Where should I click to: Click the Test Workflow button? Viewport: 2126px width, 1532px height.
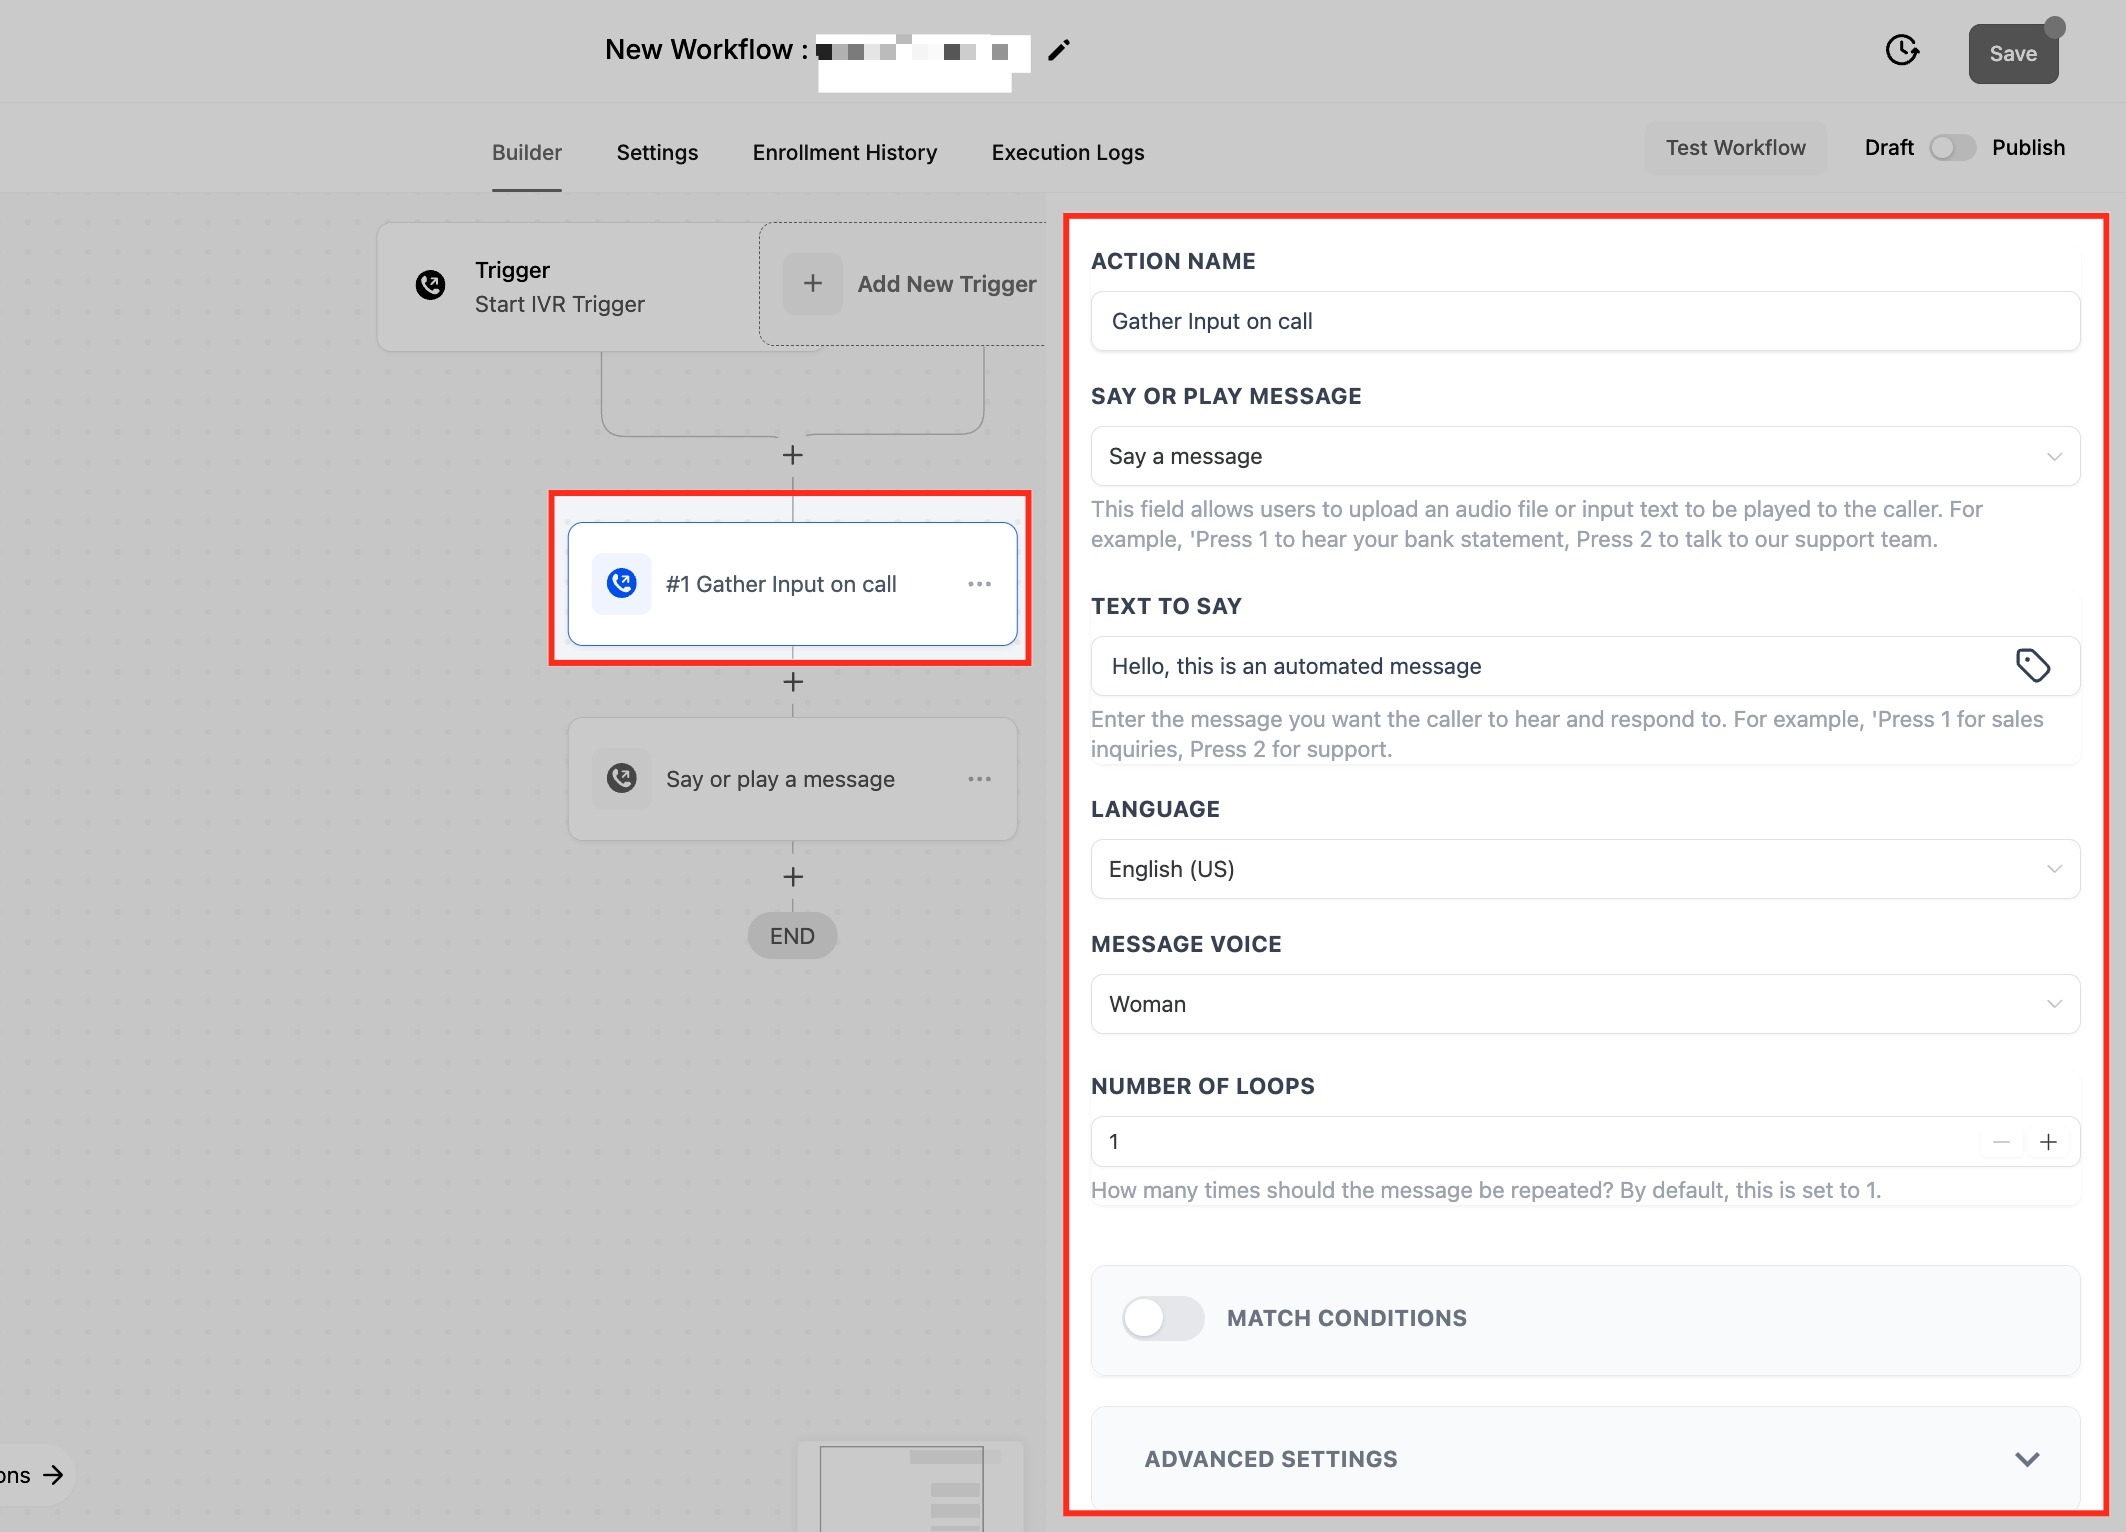pyautogui.click(x=1735, y=148)
